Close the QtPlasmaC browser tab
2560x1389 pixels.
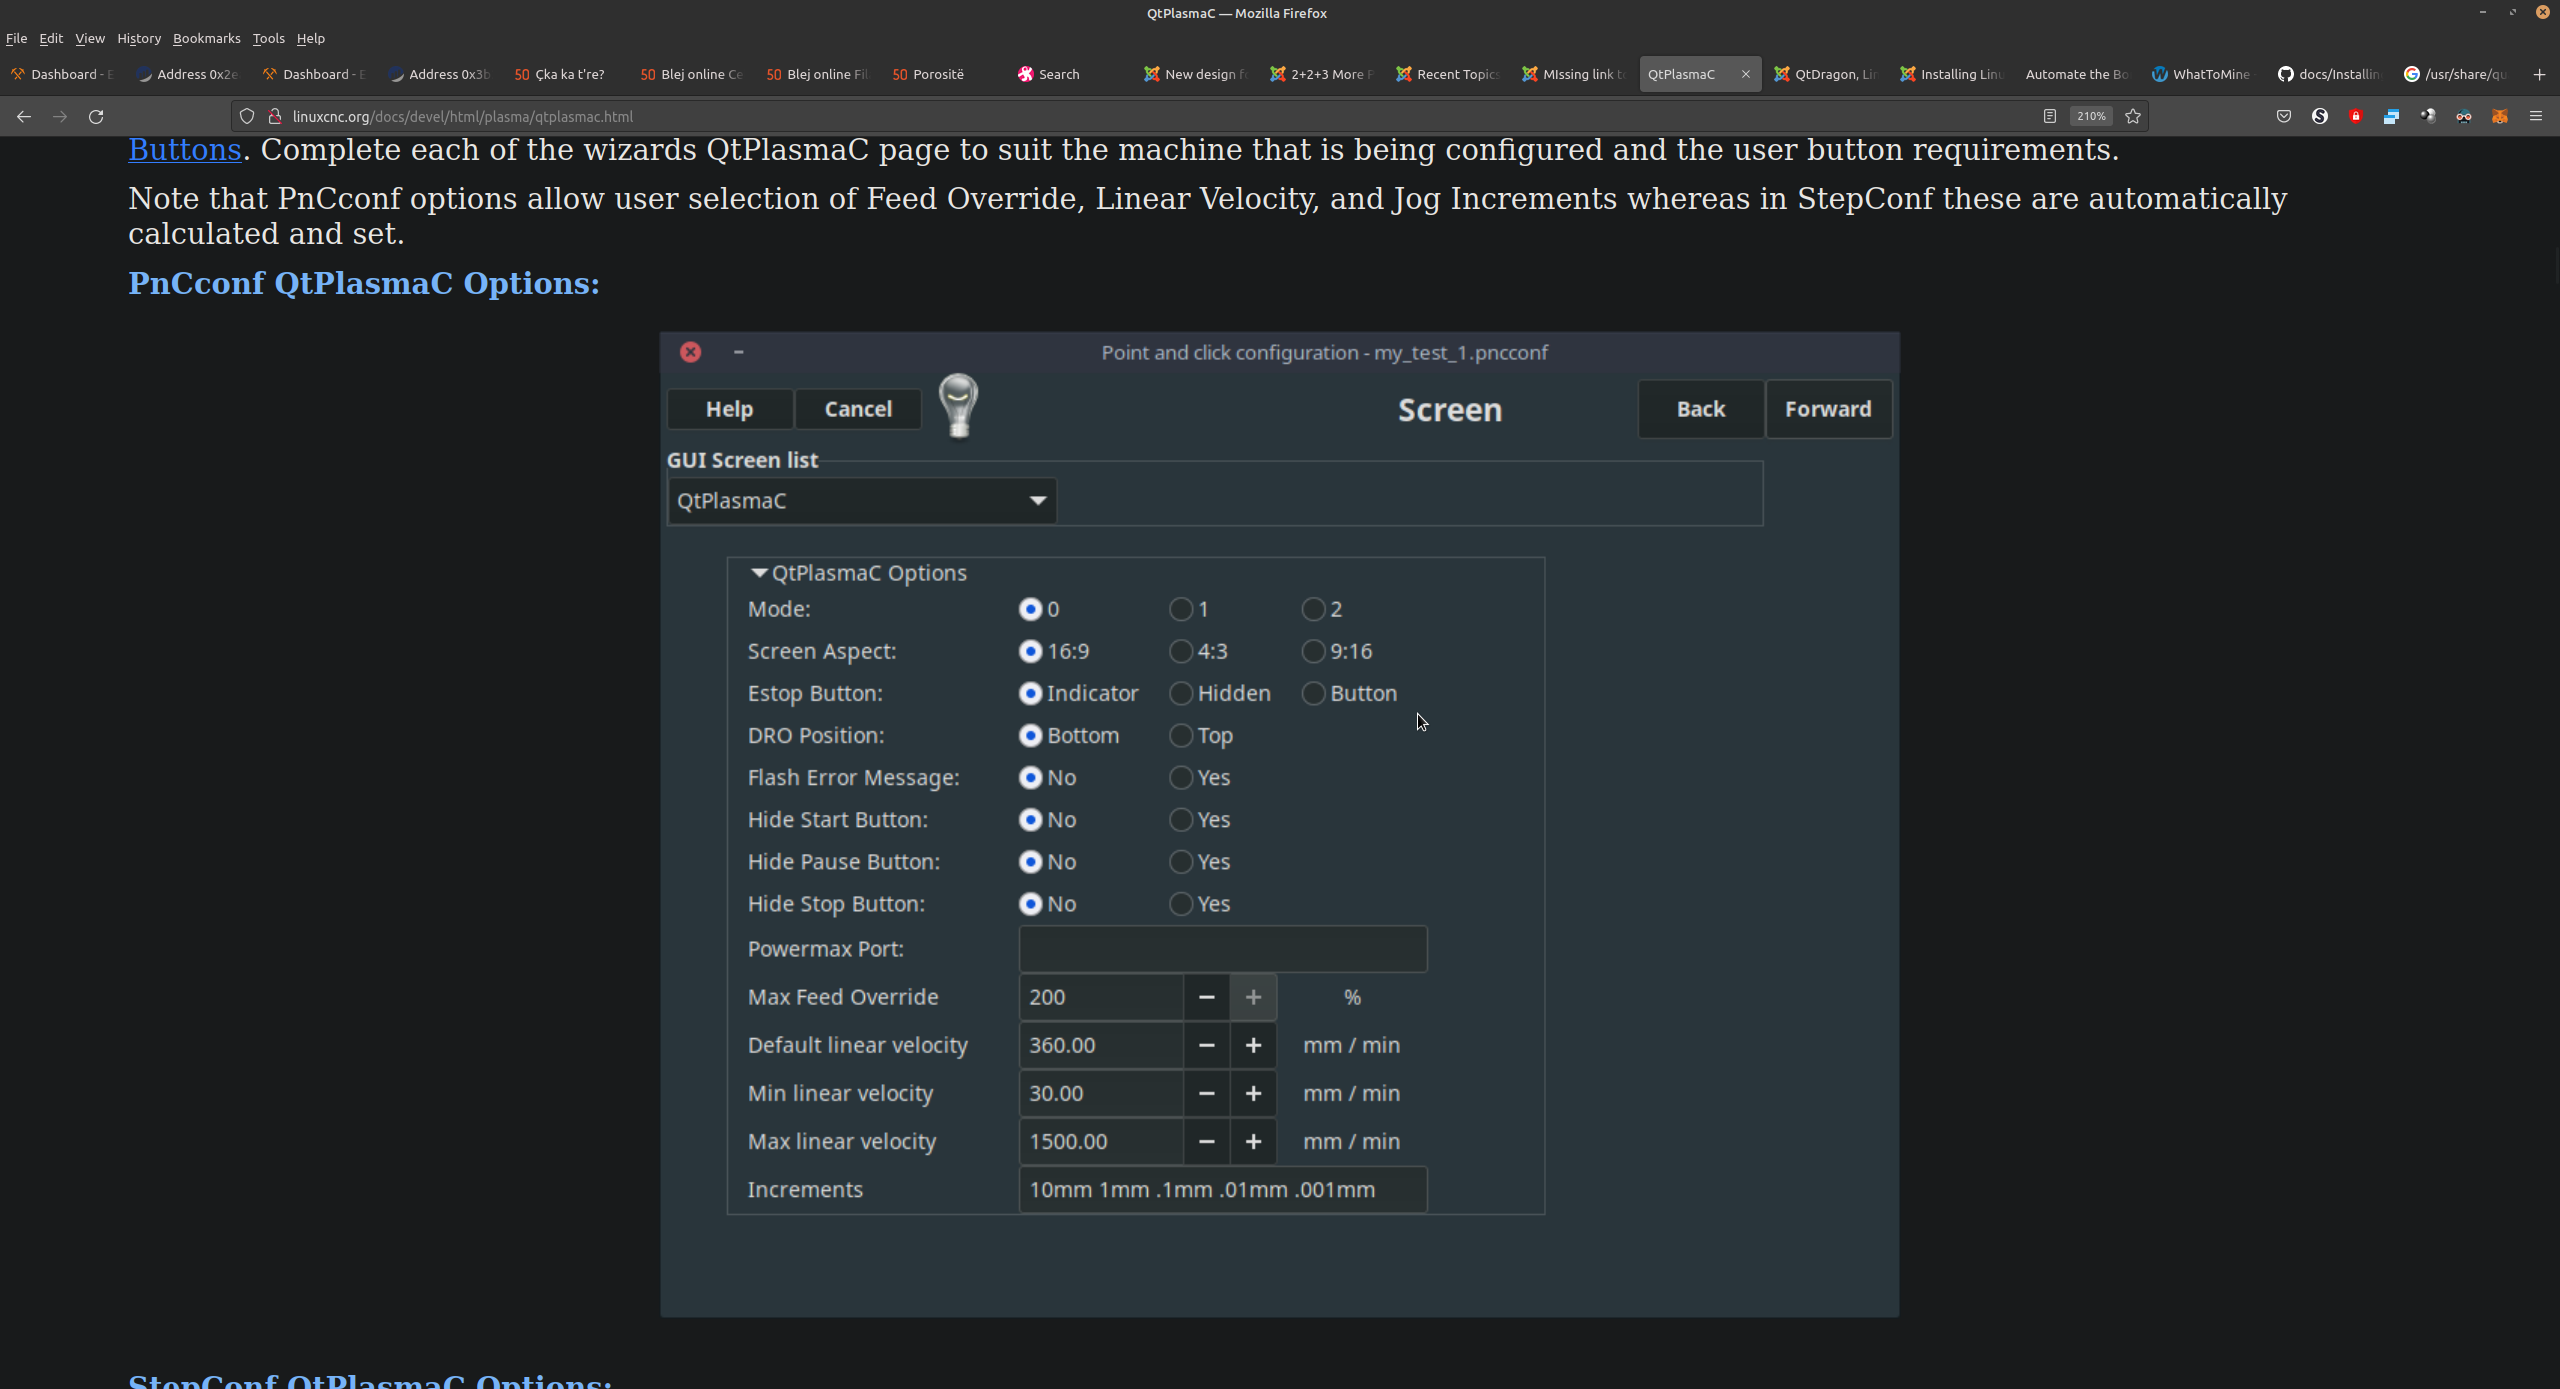[x=1746, y=74]
